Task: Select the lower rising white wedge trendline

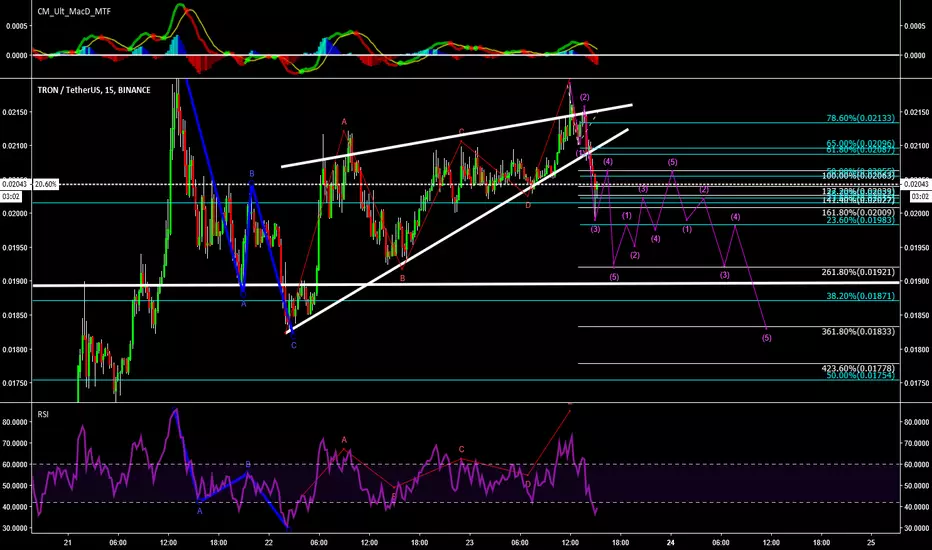Action: 458,230
